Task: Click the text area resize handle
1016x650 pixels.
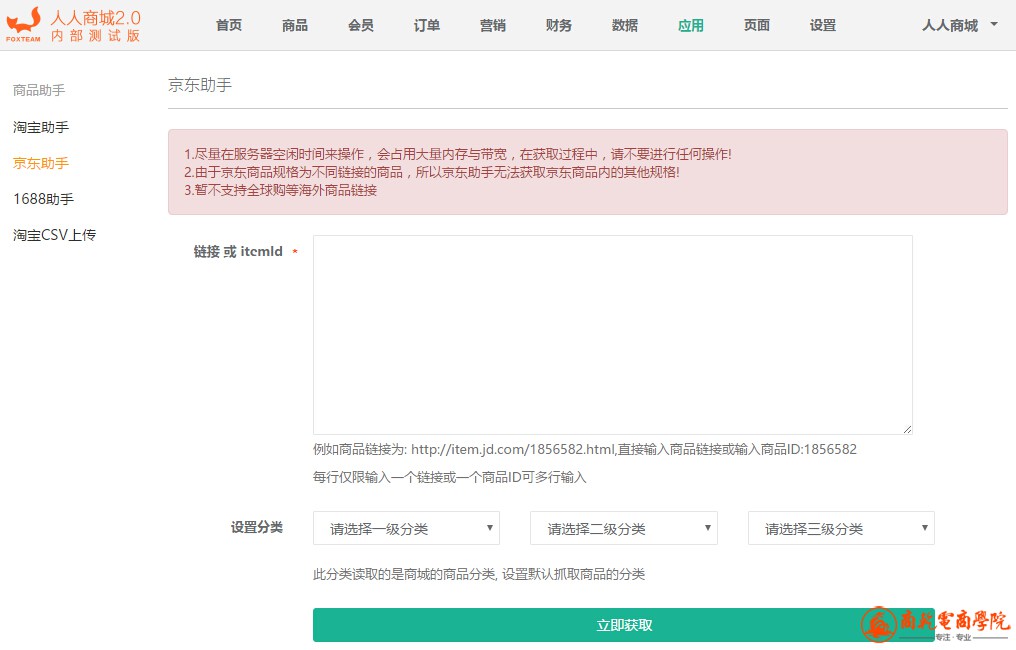Action: pyautogui.click(x=907, y=429)
